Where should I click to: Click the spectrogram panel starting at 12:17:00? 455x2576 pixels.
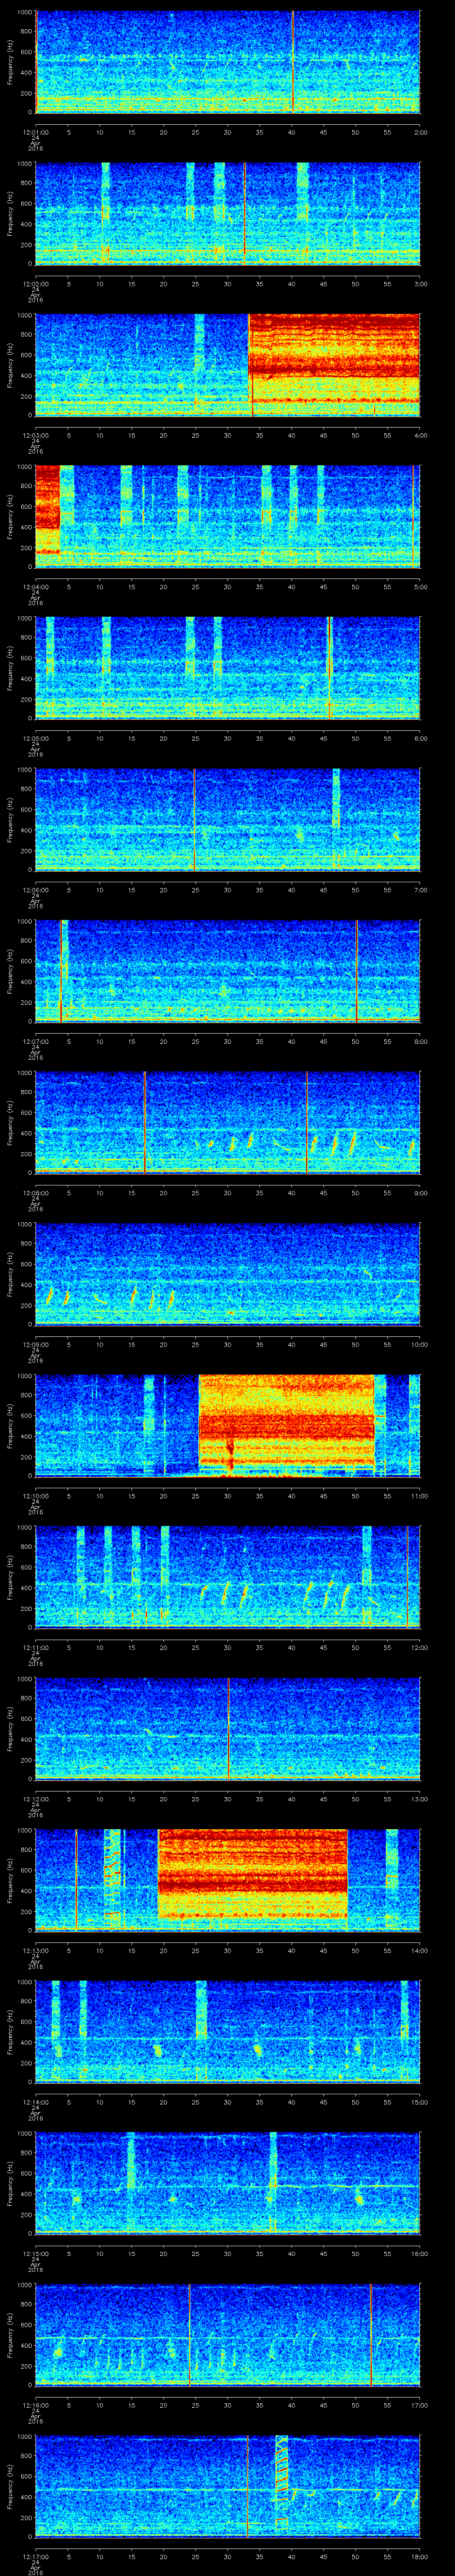click(x=227, y=2486)
